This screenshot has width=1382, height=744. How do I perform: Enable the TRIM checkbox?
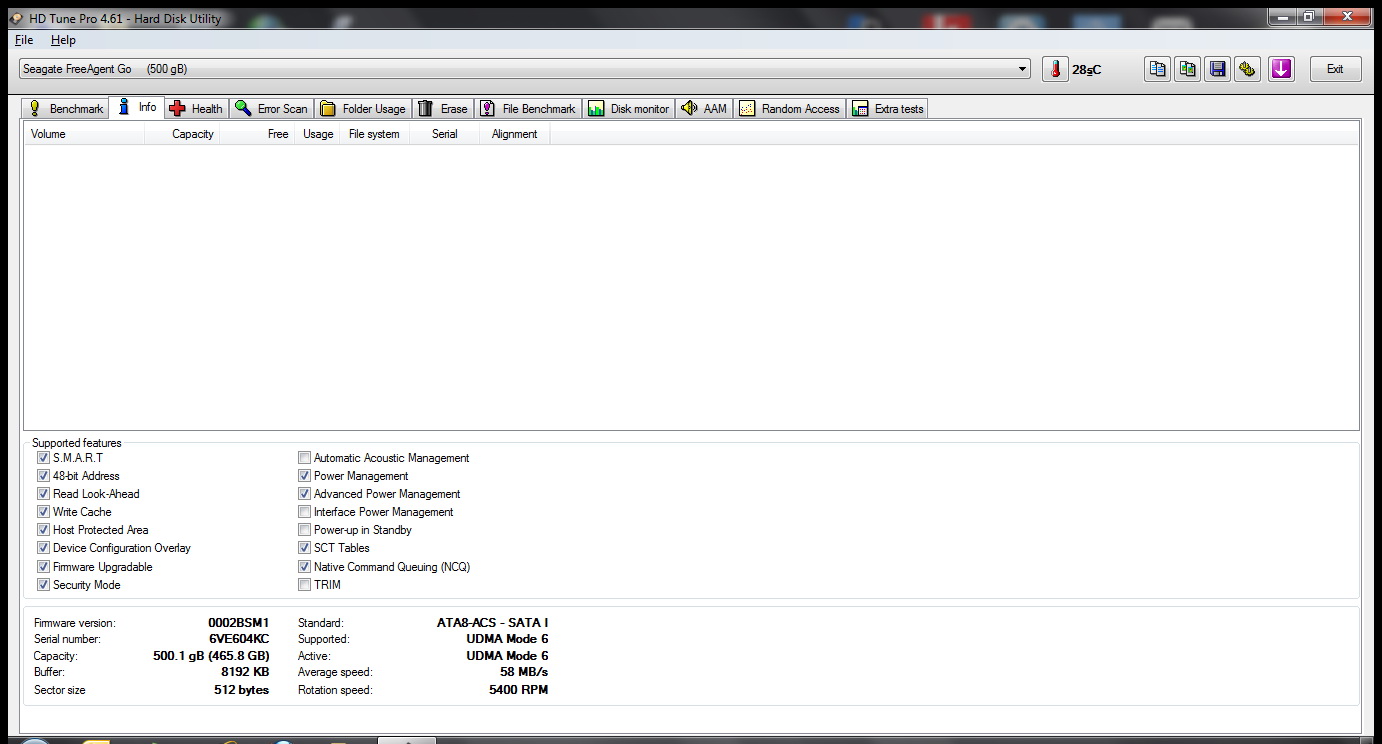[305, 585]
